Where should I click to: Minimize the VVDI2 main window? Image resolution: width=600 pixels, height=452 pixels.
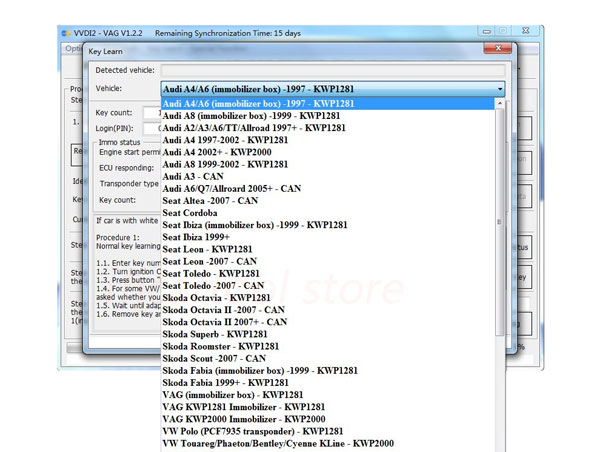[486, 31]
